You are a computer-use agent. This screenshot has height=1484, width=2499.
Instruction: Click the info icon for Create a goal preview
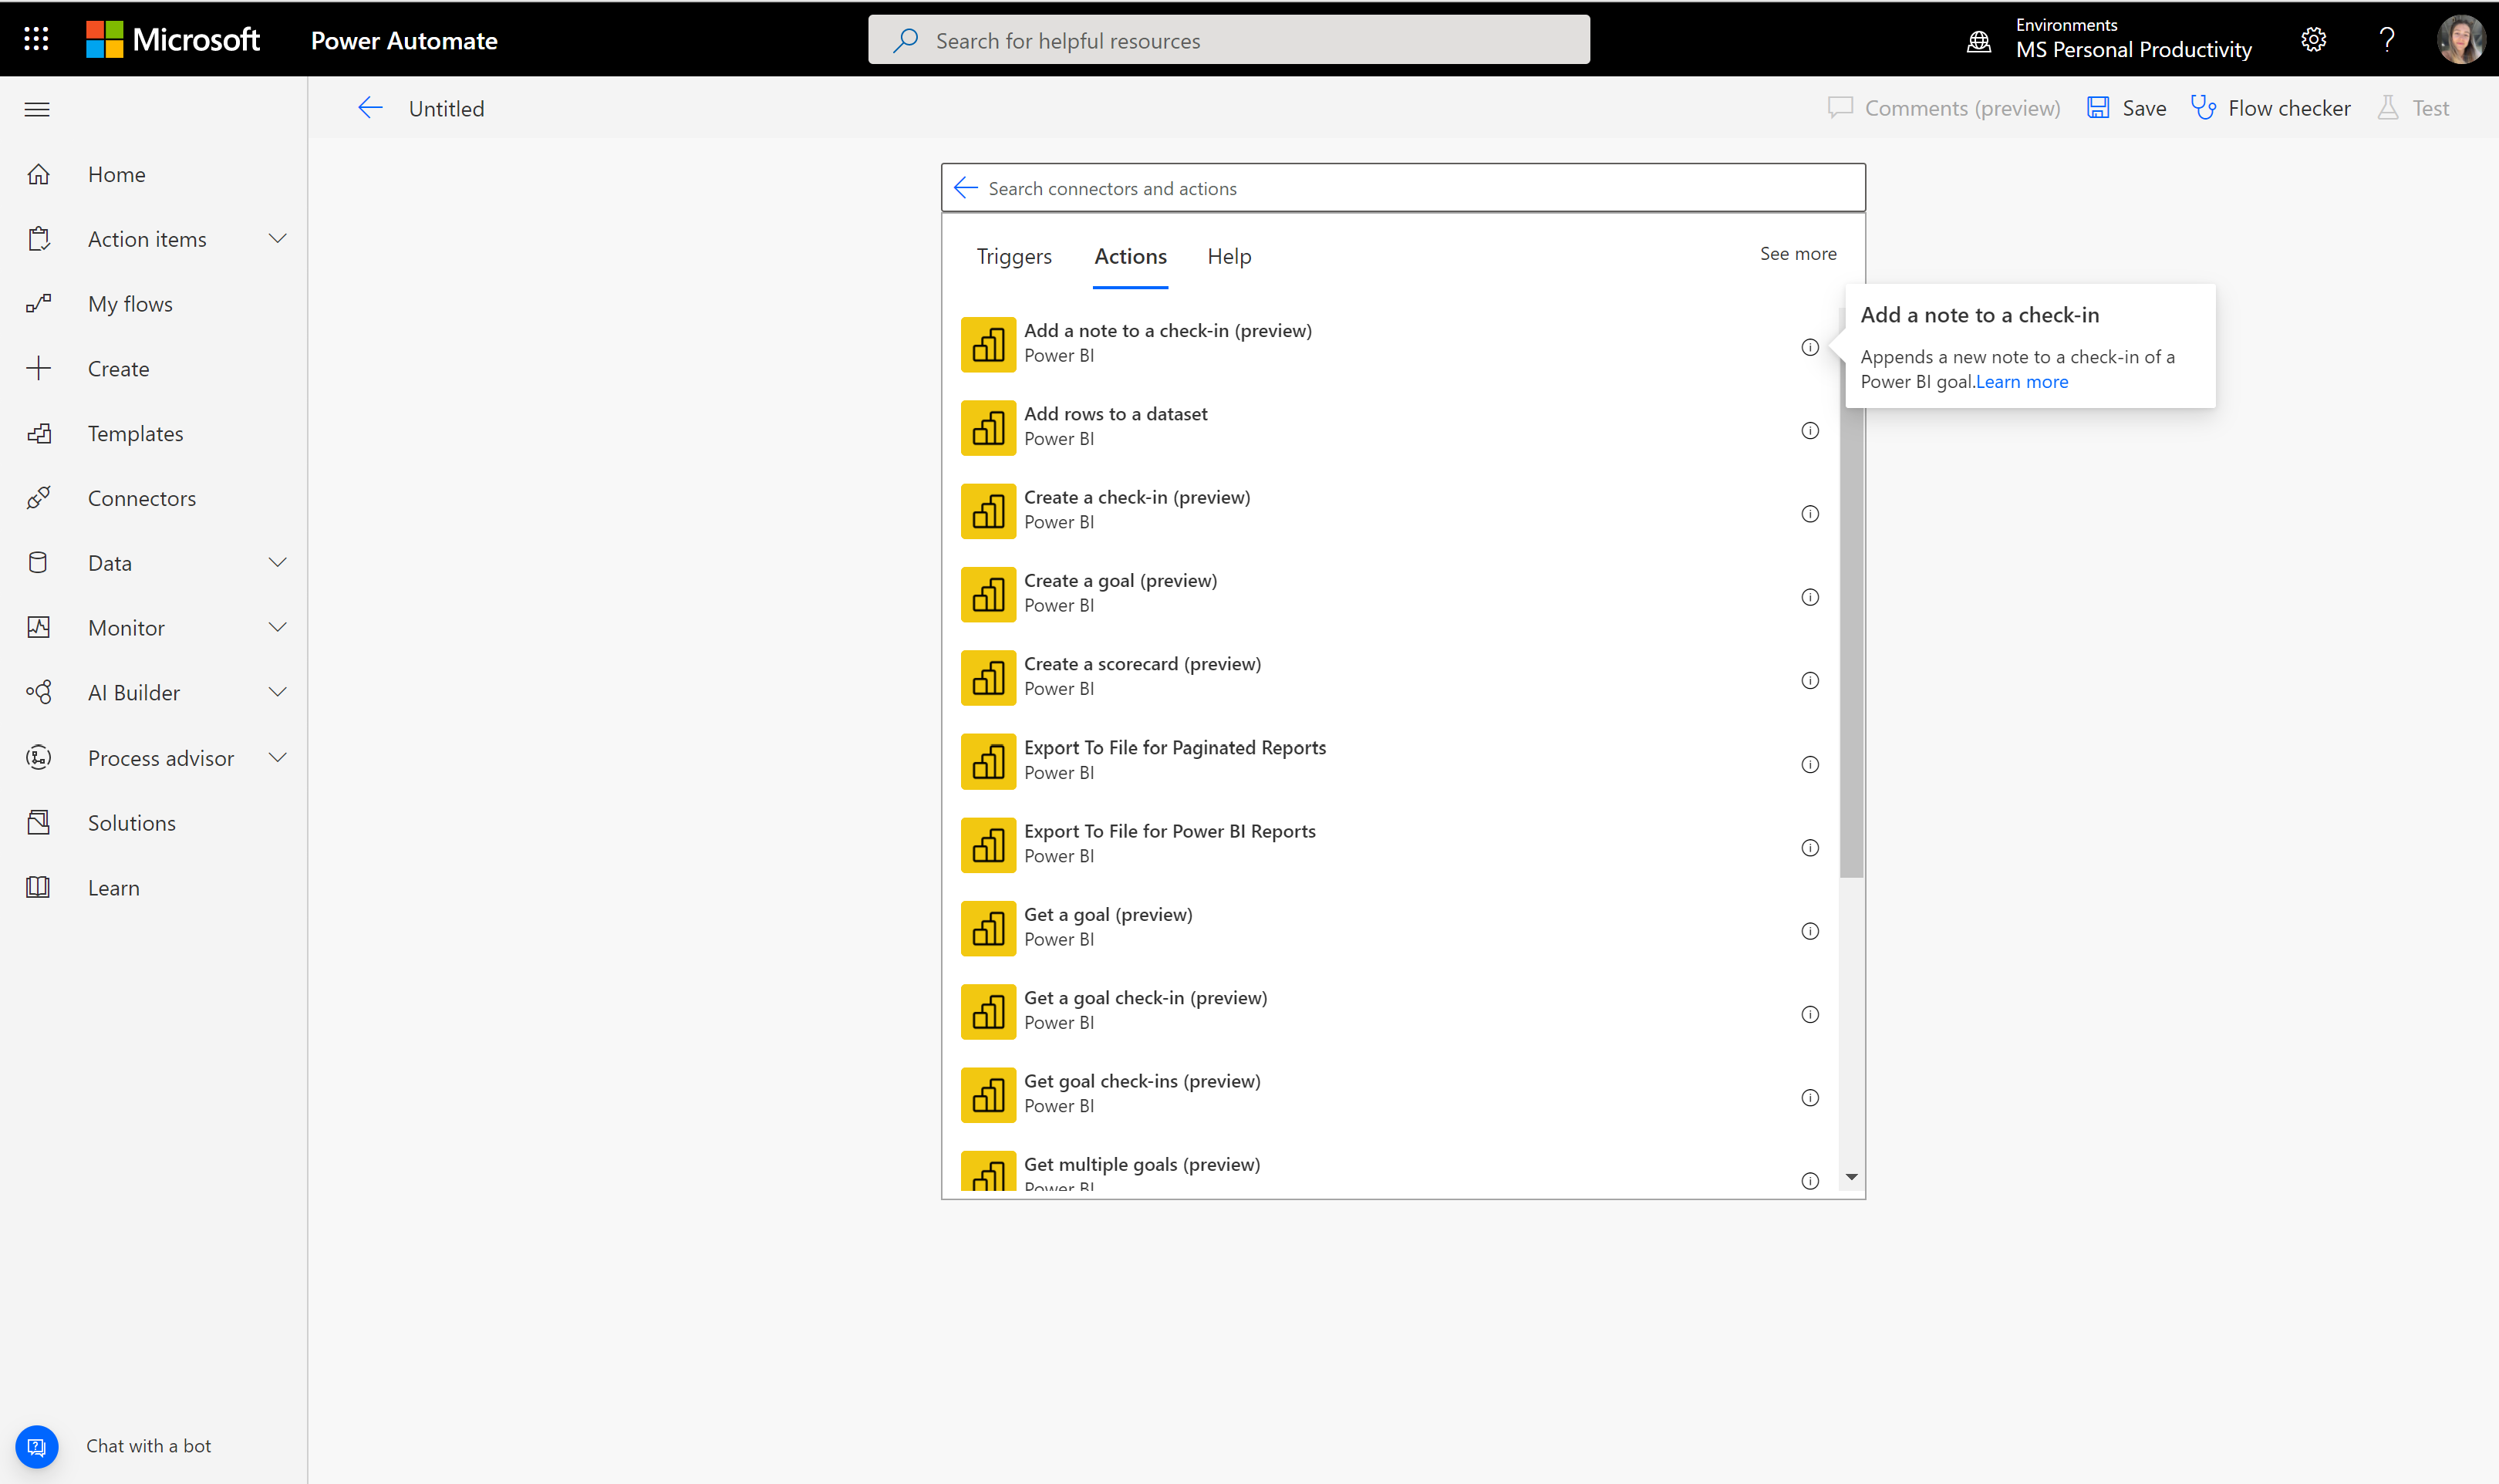pos(1812,597)
